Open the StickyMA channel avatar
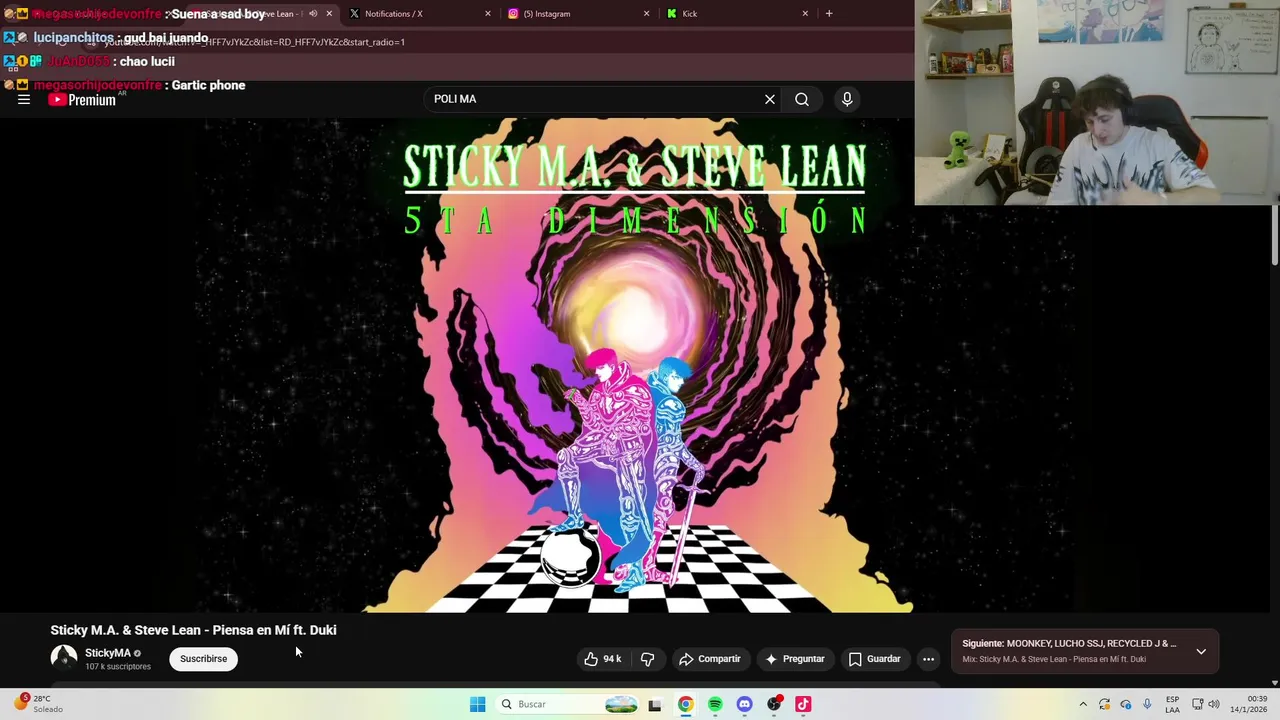Screen dimensions: 1280x720 [64, 658]
